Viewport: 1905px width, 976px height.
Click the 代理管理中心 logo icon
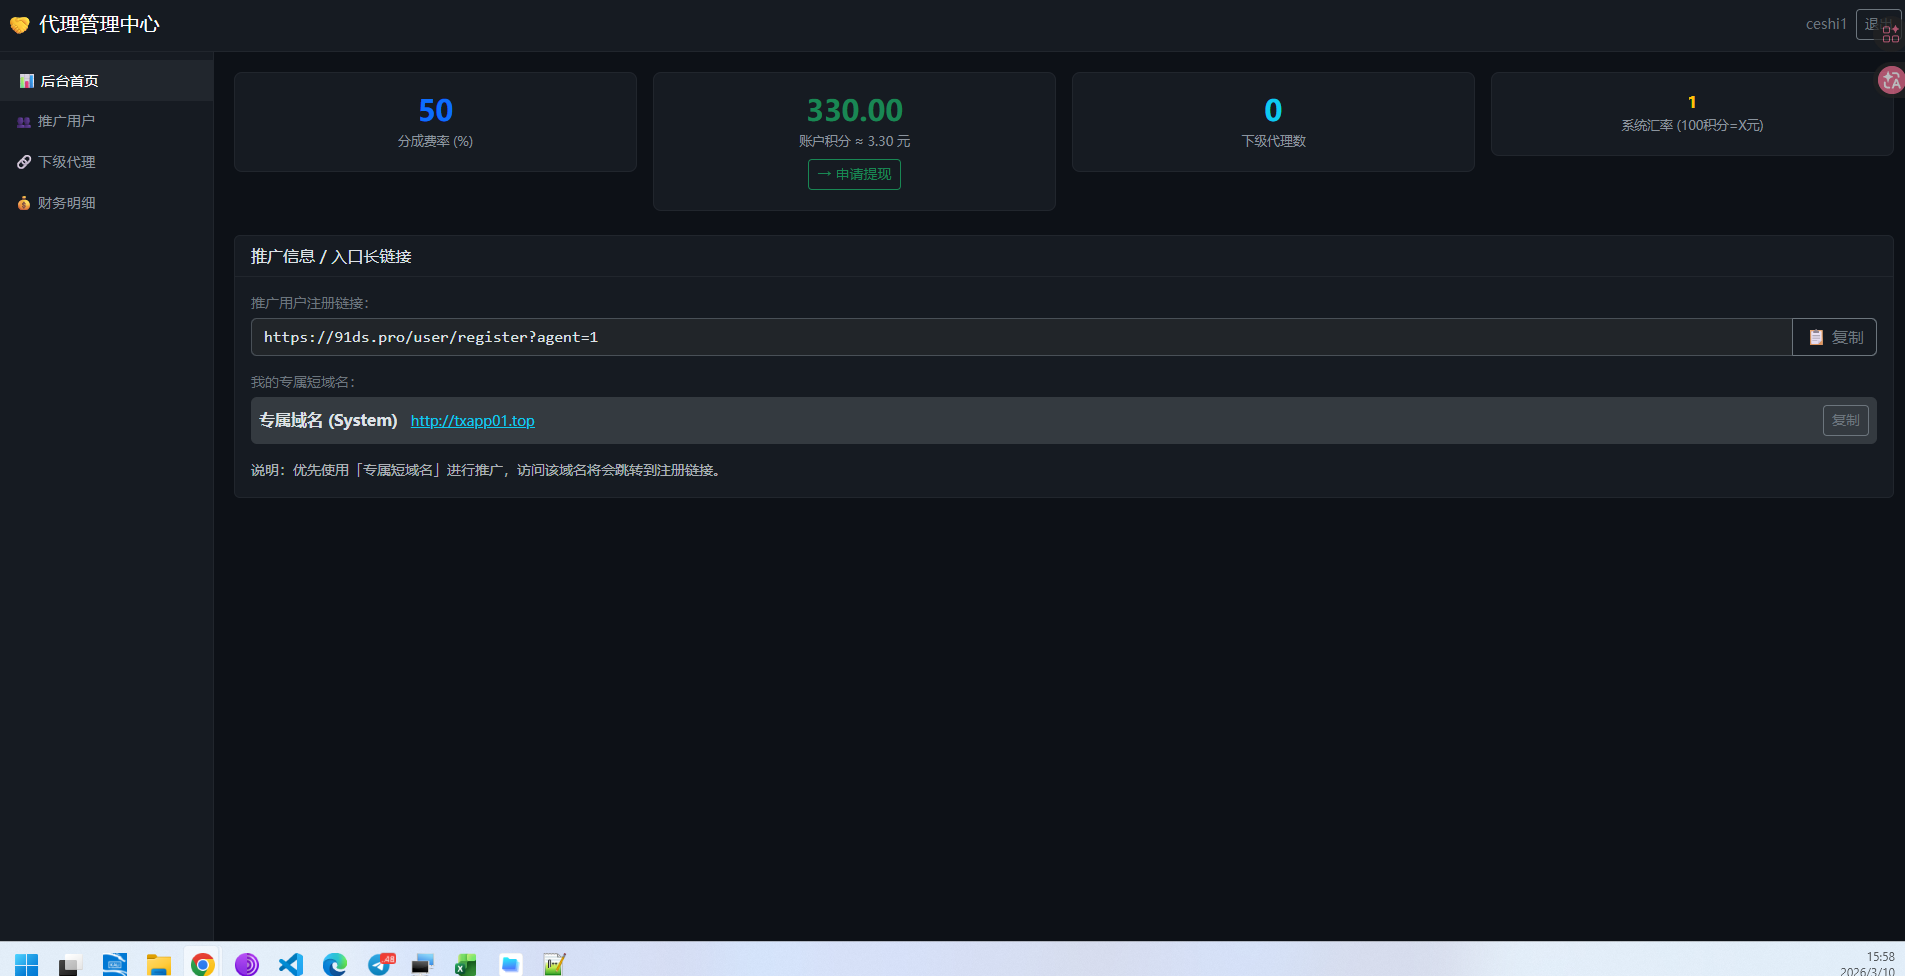click(20, 24)
